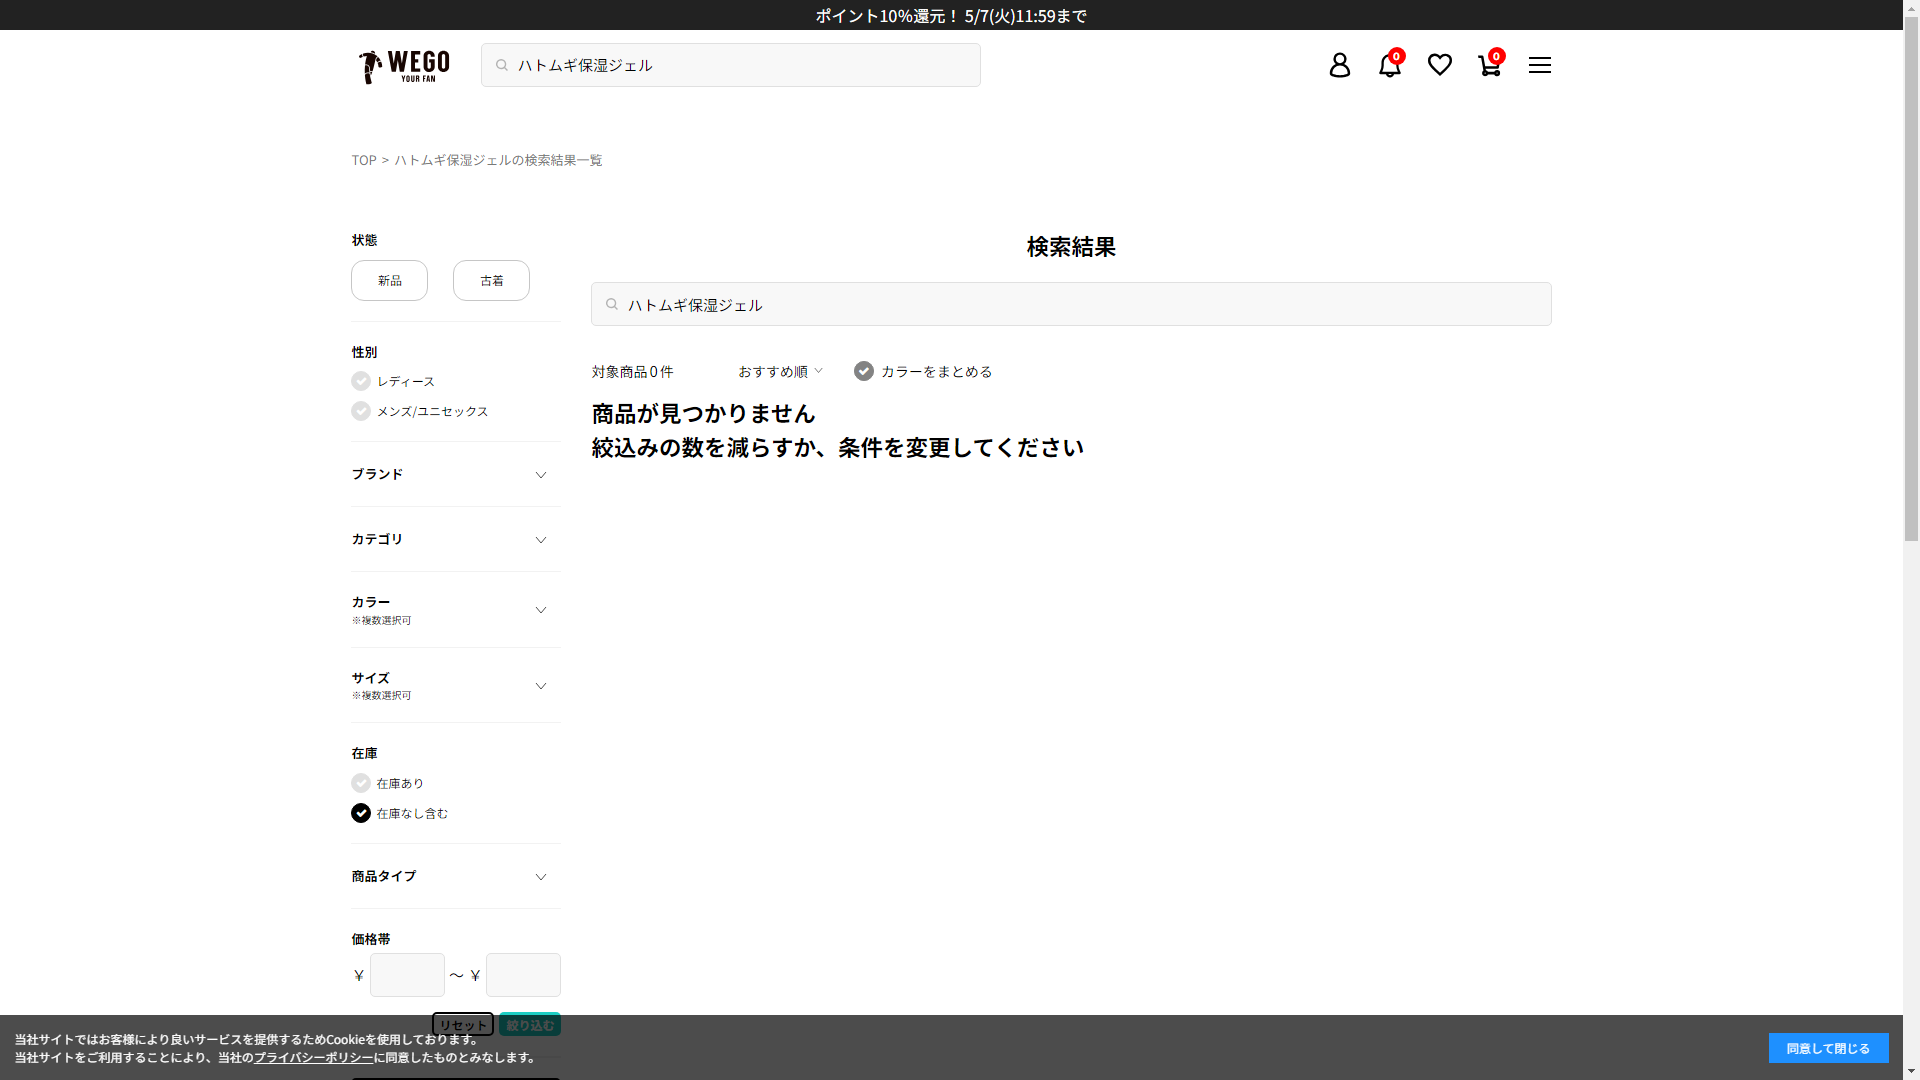Screen dimensions: 1920x1080
Task: Click the header search magnifier icon
Action: pos(502,65)
